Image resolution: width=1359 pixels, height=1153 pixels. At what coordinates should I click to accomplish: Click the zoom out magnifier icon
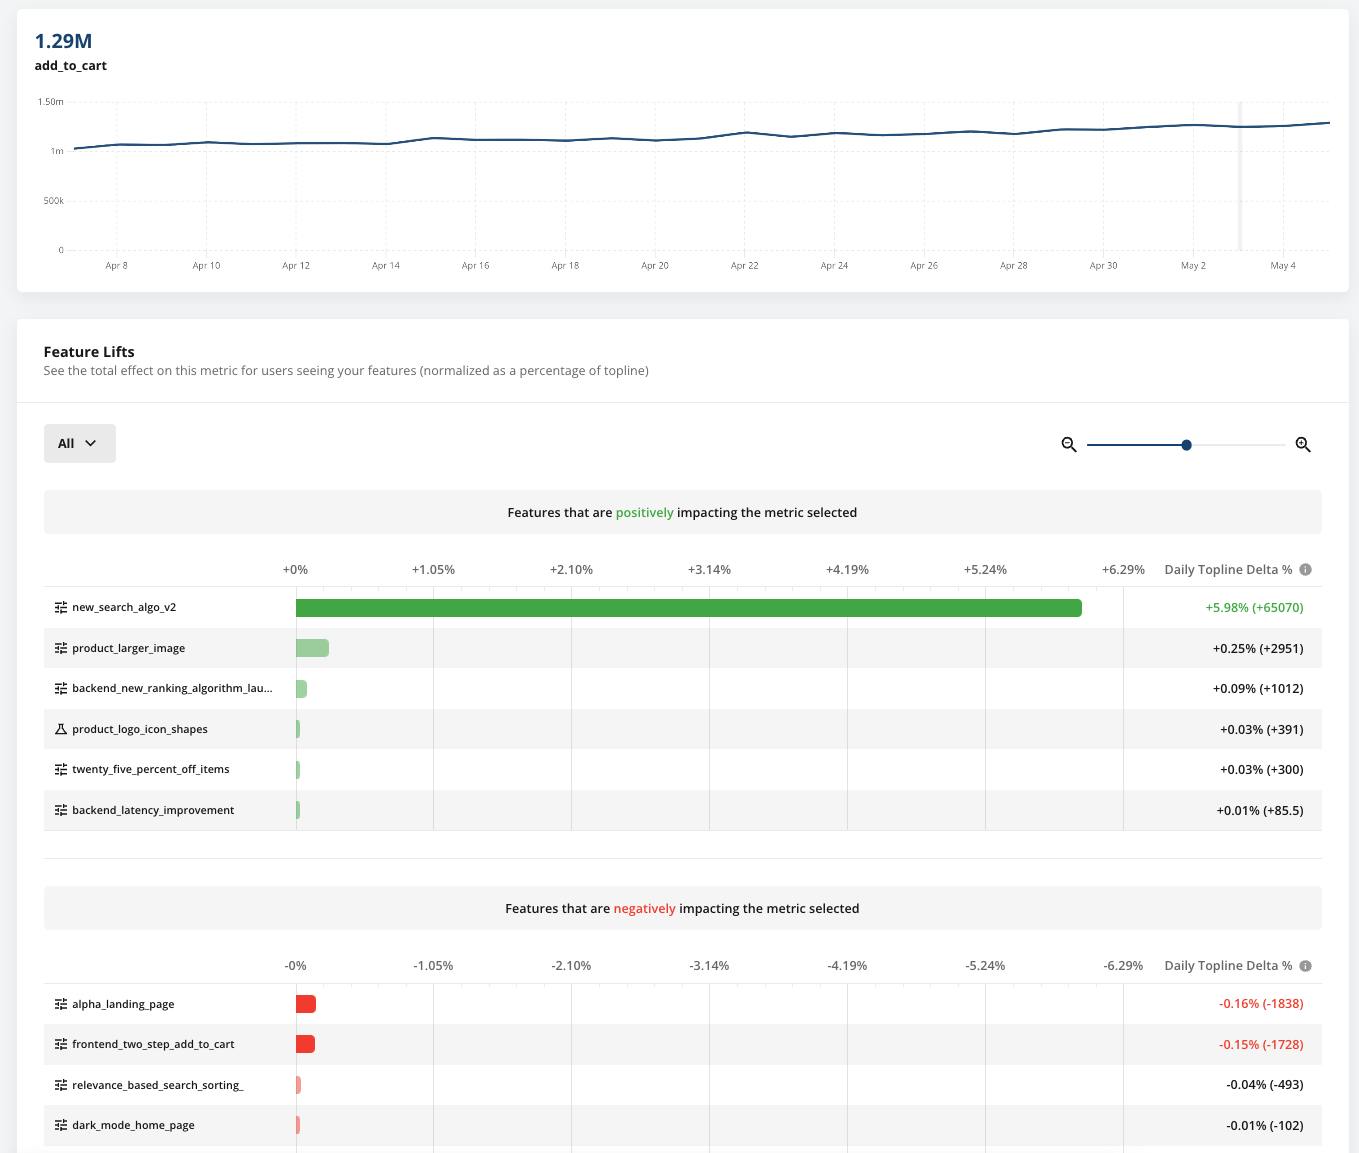[1069, 444]
